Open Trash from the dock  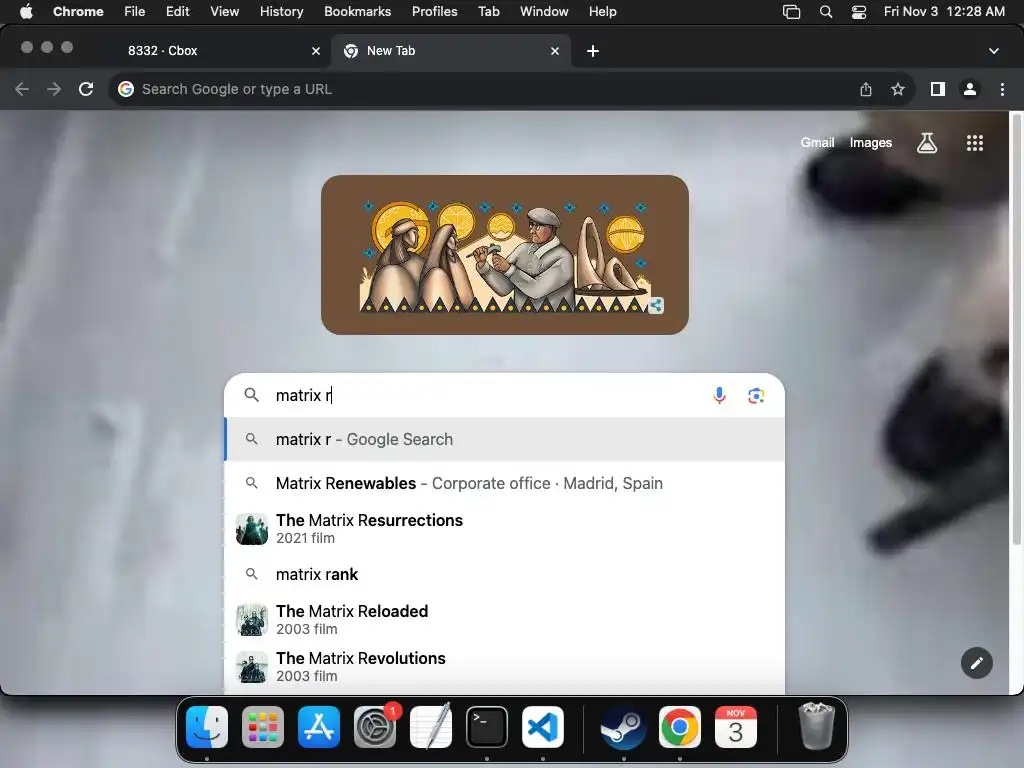click(816, 726)
